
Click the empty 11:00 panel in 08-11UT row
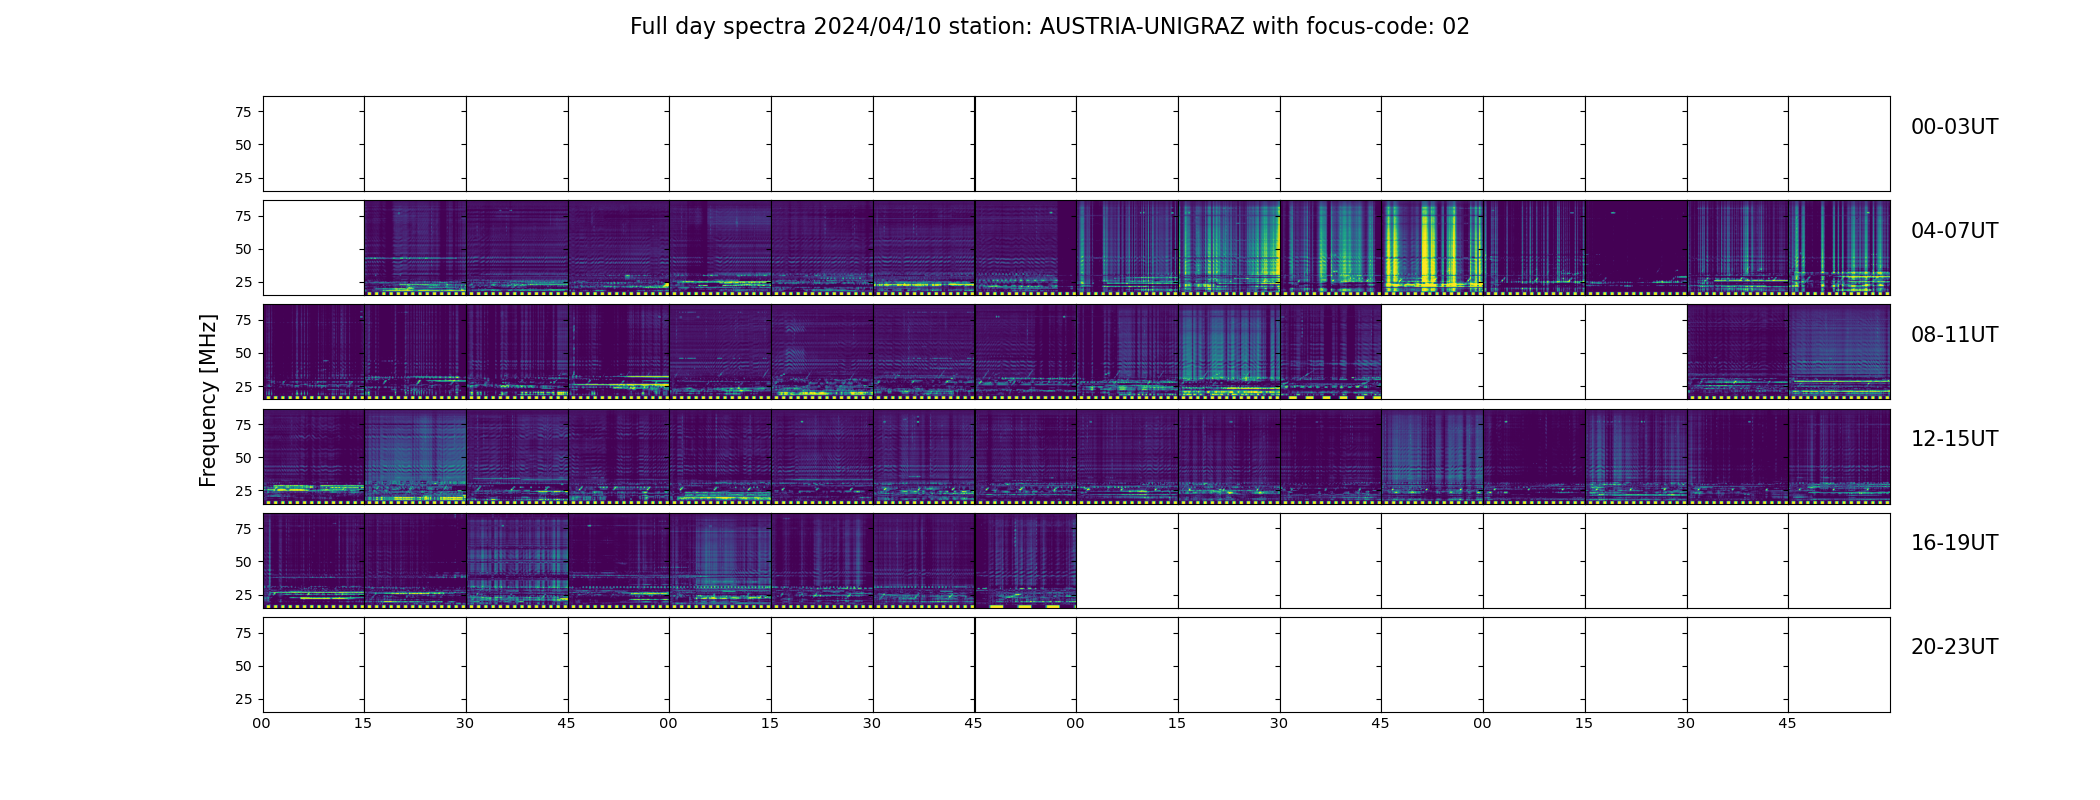click(x=1534, y=352)
